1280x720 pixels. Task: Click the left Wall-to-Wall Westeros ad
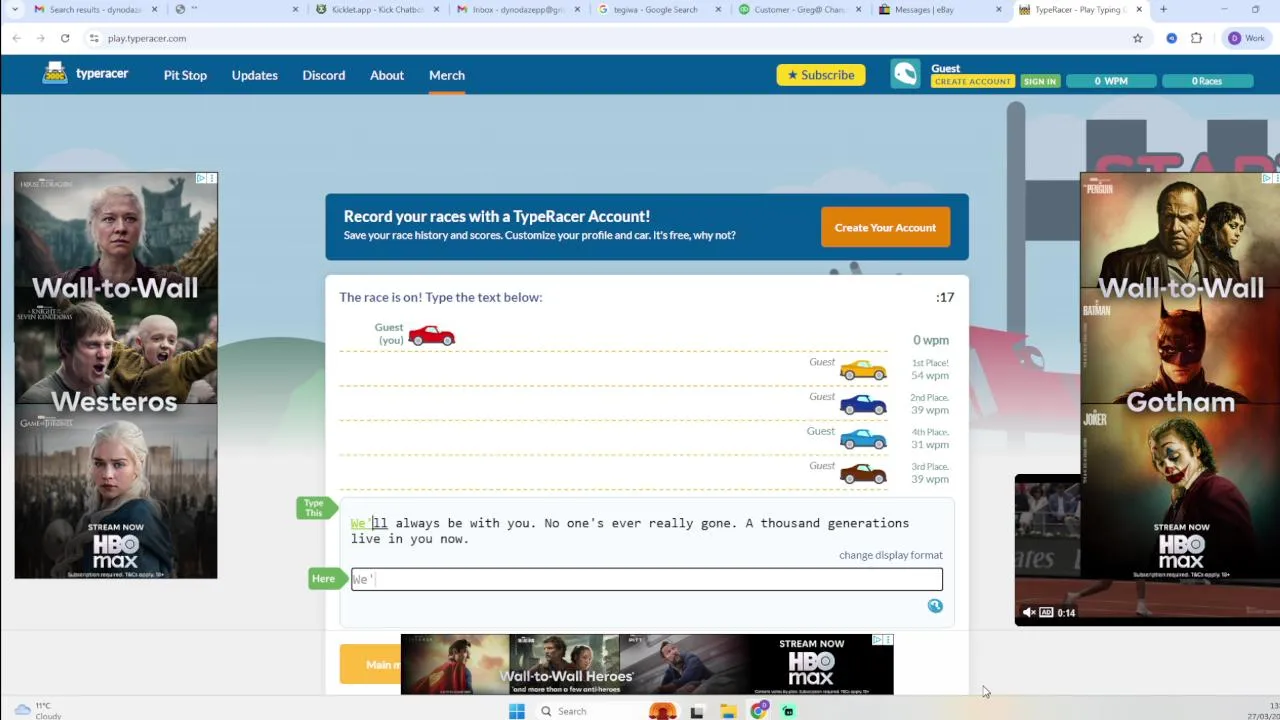coord(116,376)
